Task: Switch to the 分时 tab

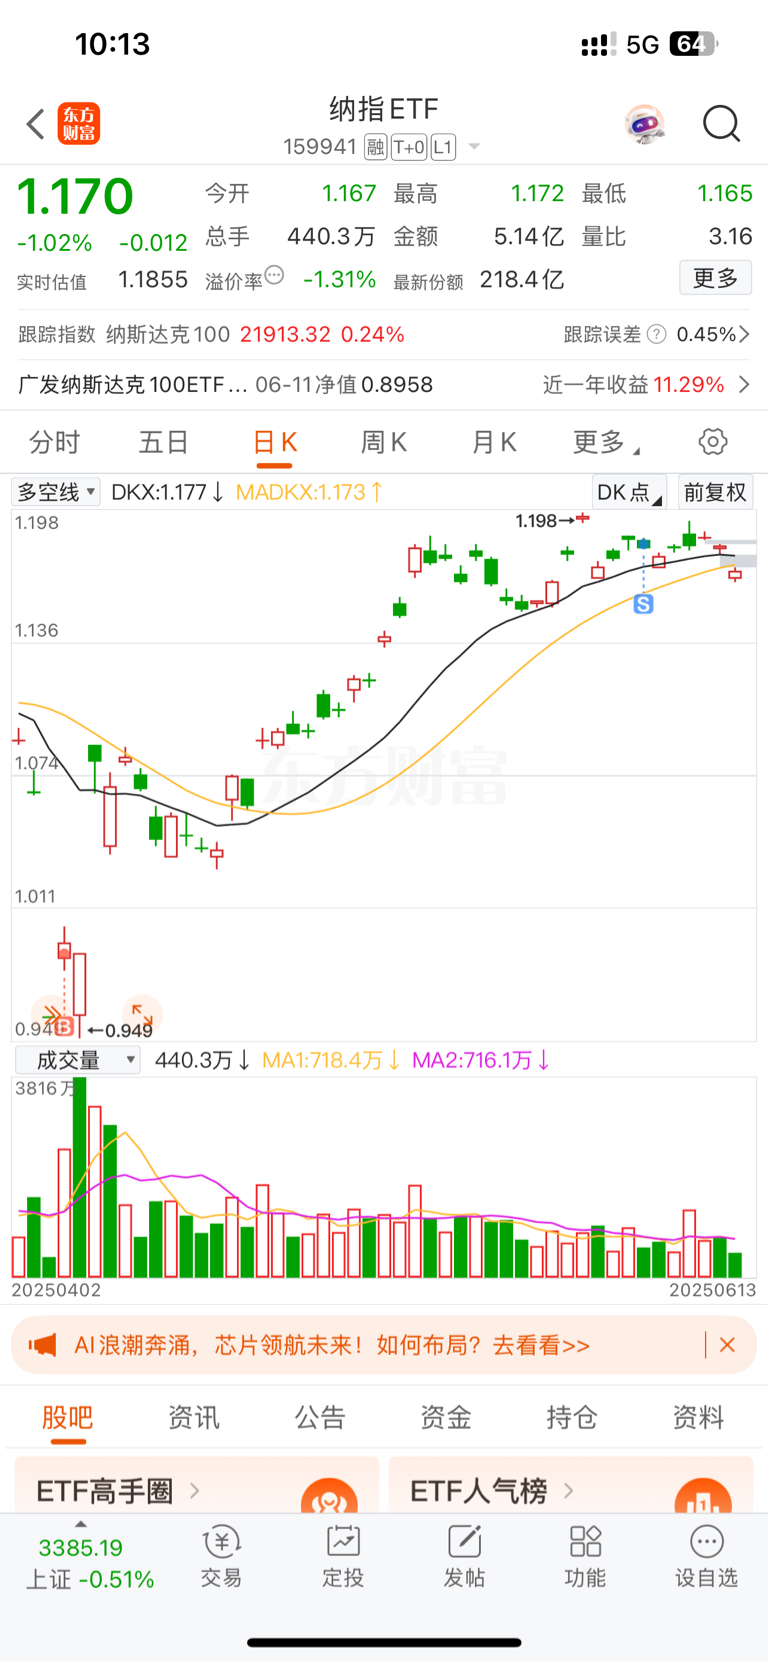Action: pos(55,442)
